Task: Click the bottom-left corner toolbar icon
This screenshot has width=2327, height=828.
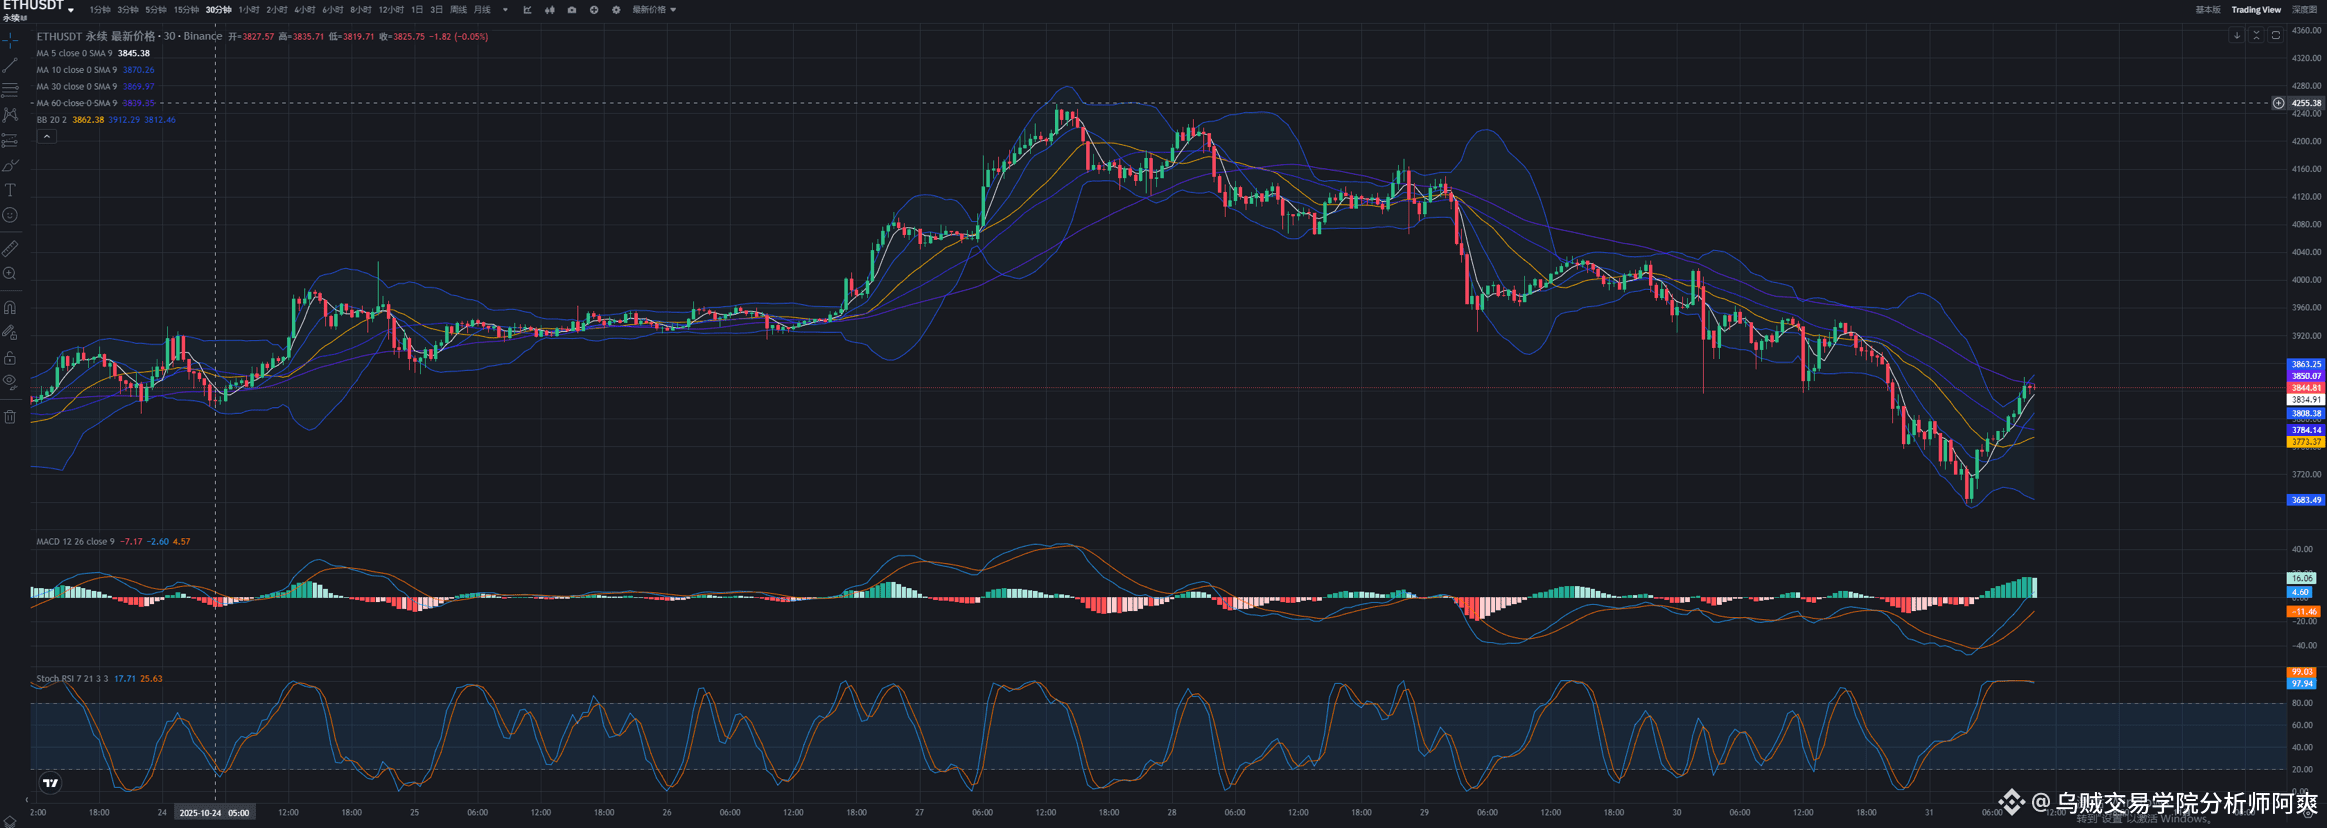Action: click(9, 822)
